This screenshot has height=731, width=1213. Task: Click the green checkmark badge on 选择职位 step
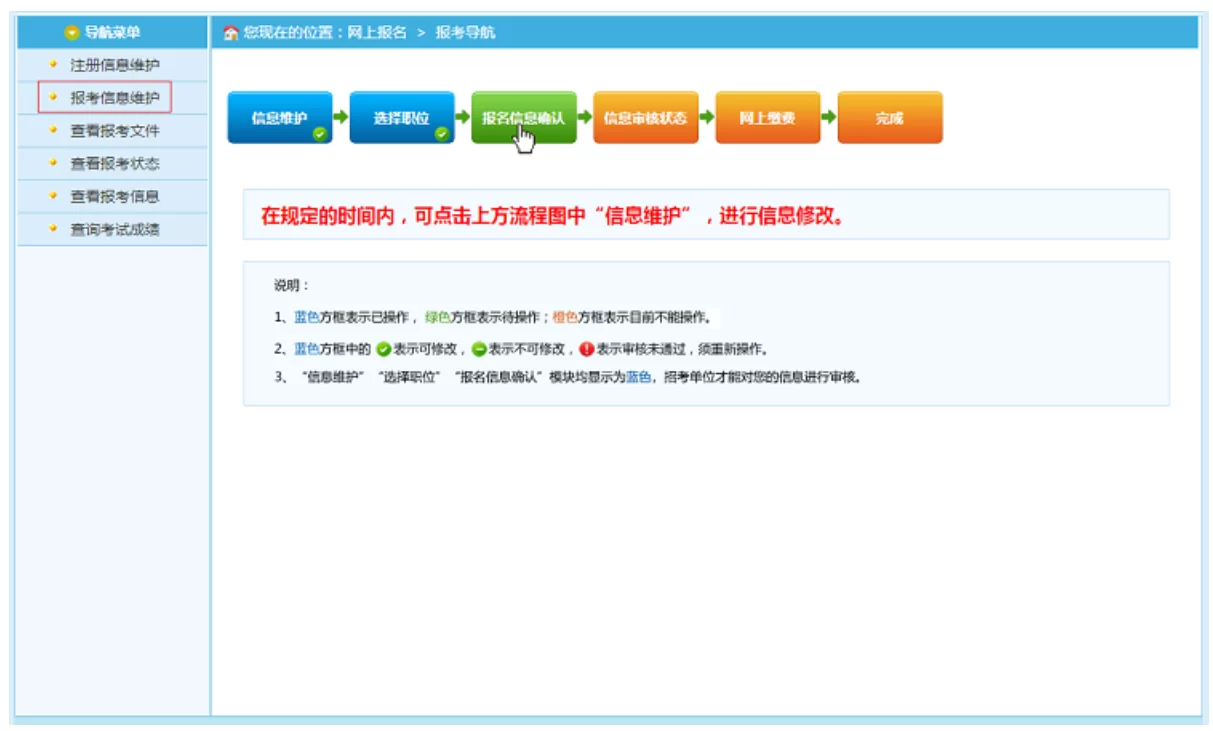click(442, 133)
